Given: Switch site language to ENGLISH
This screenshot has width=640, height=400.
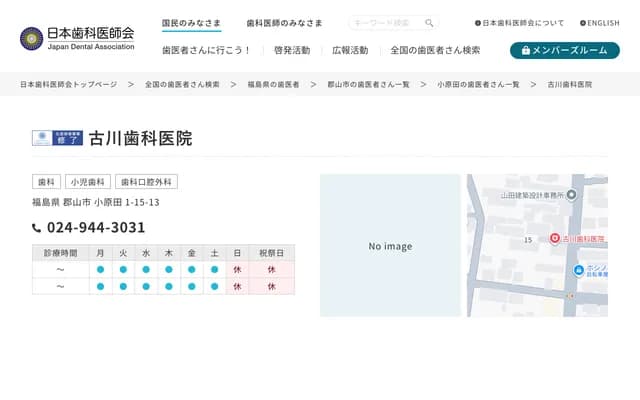Looking at the screenshot, I should (599, 23).
